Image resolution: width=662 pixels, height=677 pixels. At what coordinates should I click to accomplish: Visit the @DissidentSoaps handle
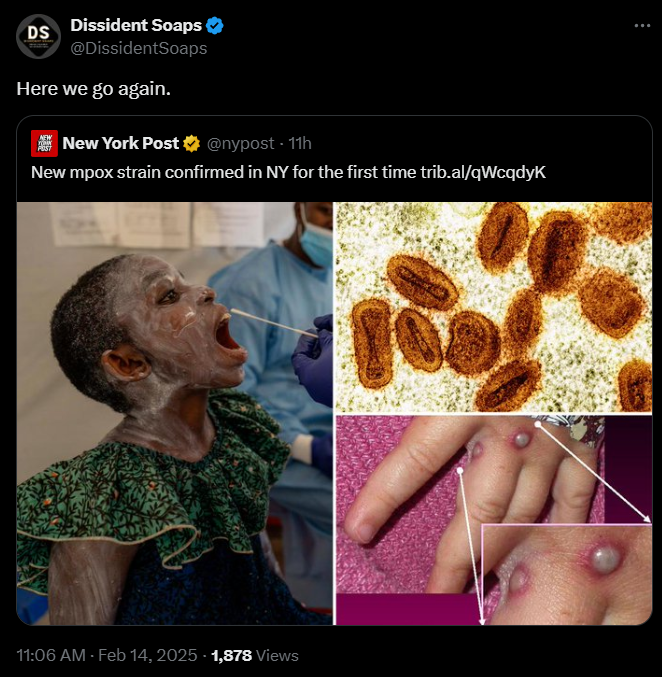click(138, 47)
